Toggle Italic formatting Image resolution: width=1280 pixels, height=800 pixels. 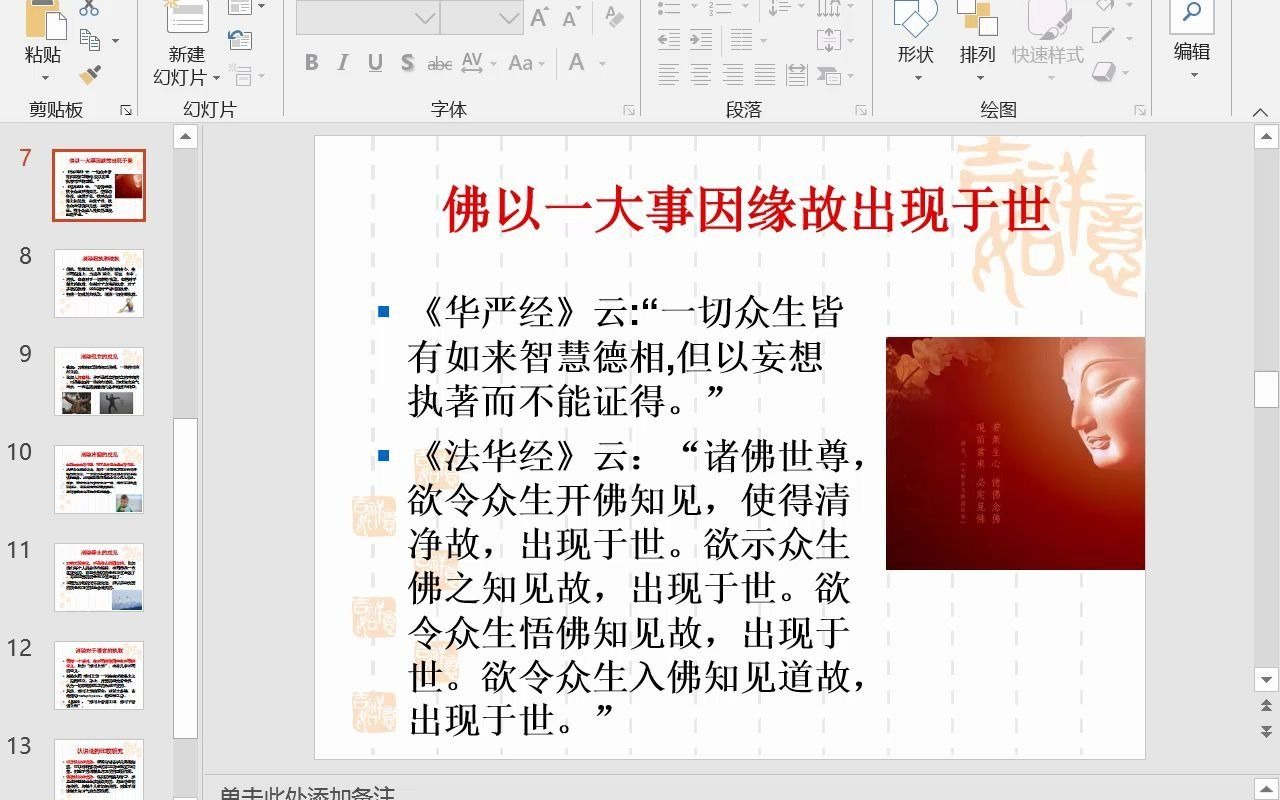[x=343, y=63]
